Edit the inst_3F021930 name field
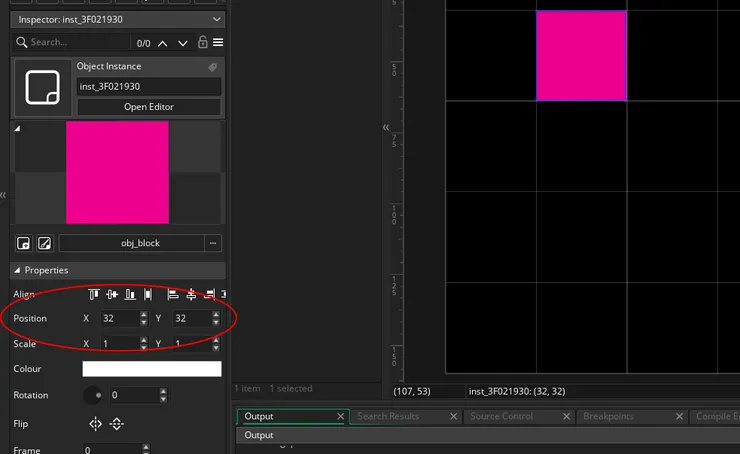The height and width of the screenshot is (454, 740). pos(149,86)
